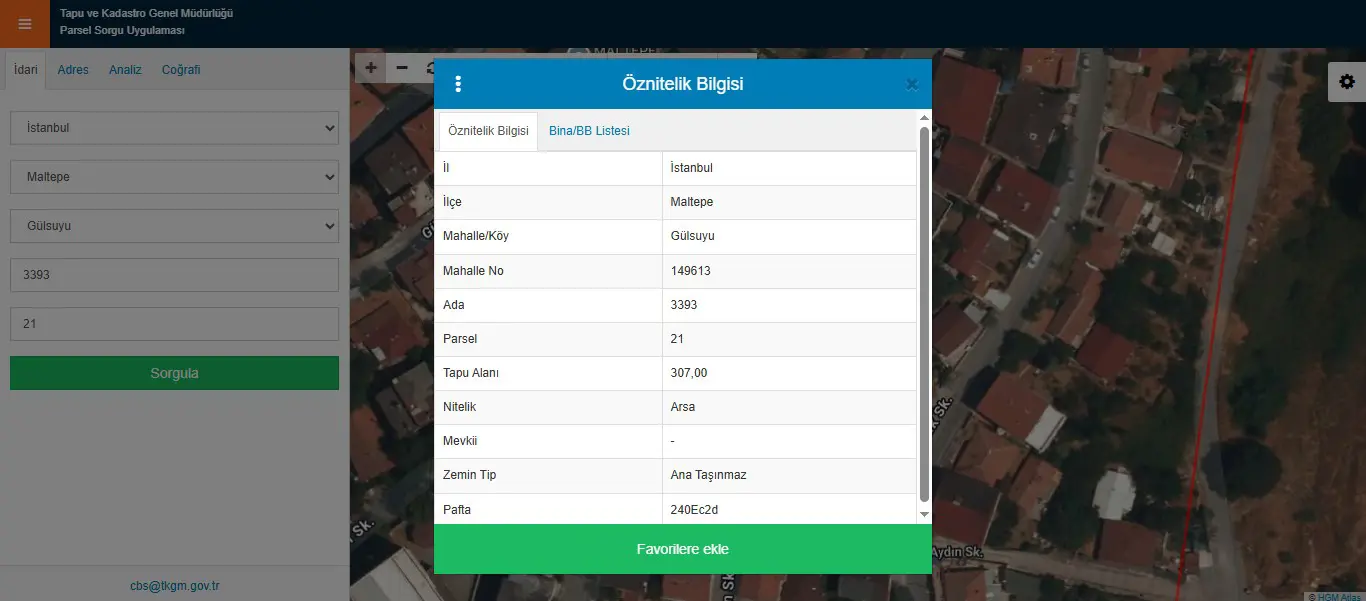Switch to the Analiz tab
Image resolution: width=1366 pixels, height=601 pixels.
click(x=125, y=70)
